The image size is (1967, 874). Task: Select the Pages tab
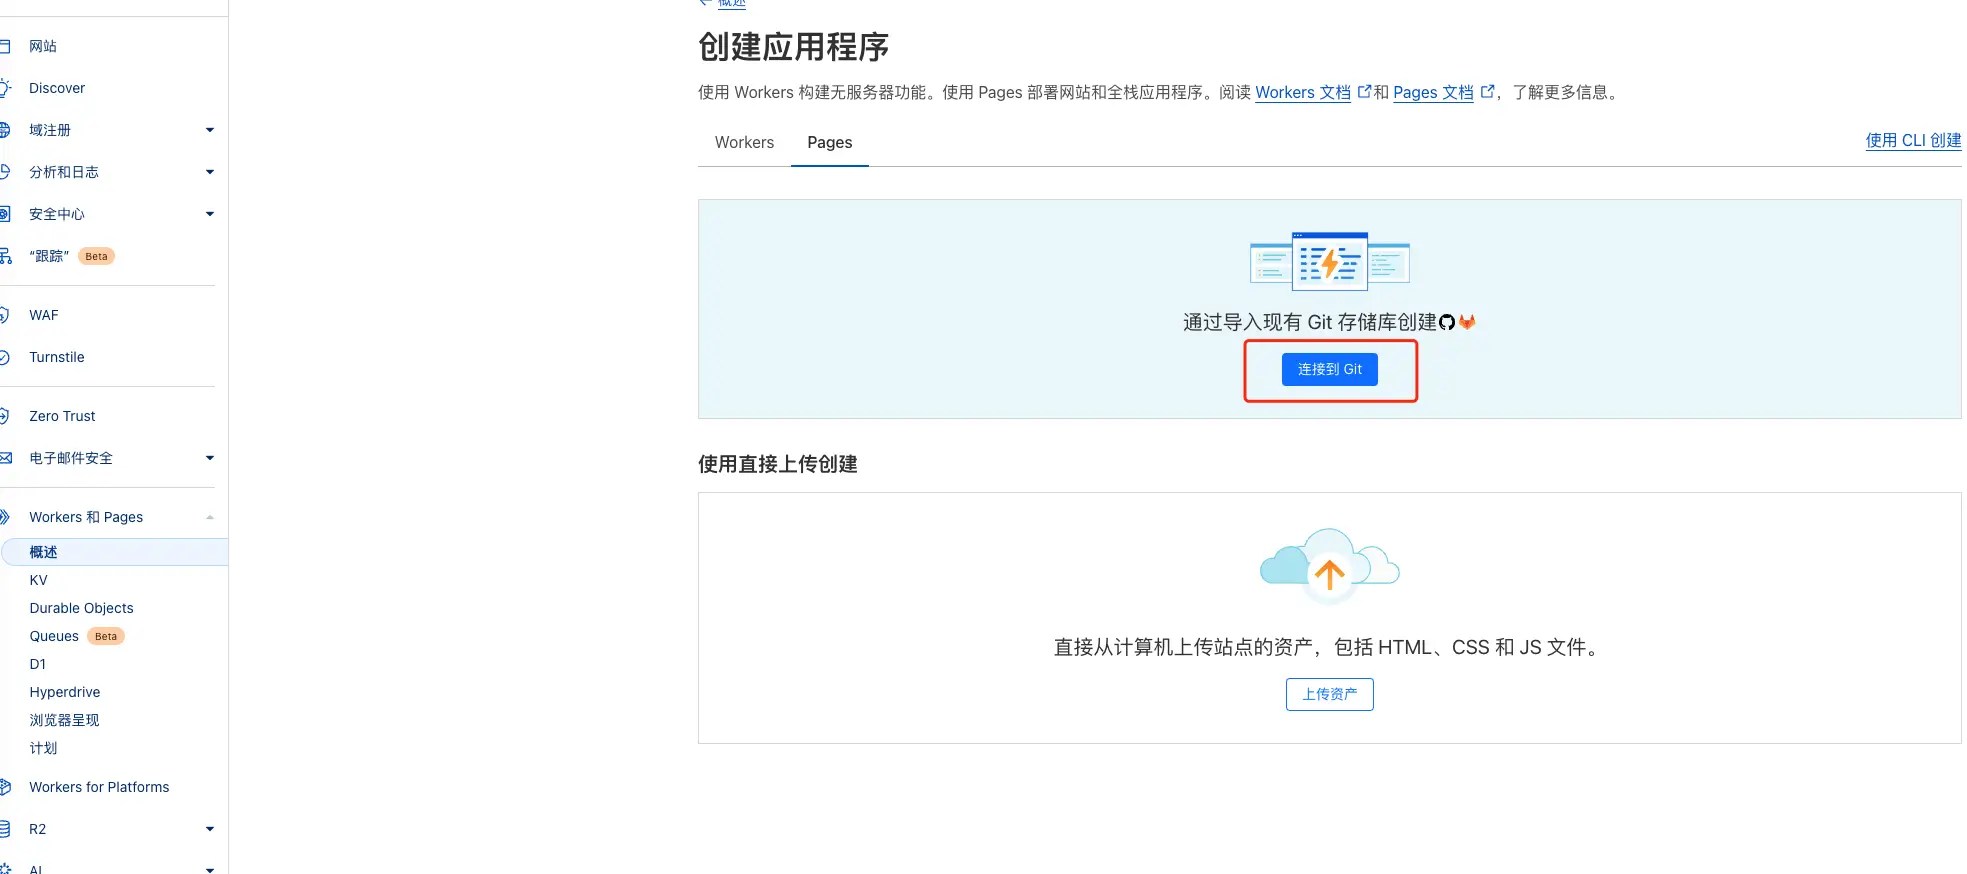pos(829,142)
